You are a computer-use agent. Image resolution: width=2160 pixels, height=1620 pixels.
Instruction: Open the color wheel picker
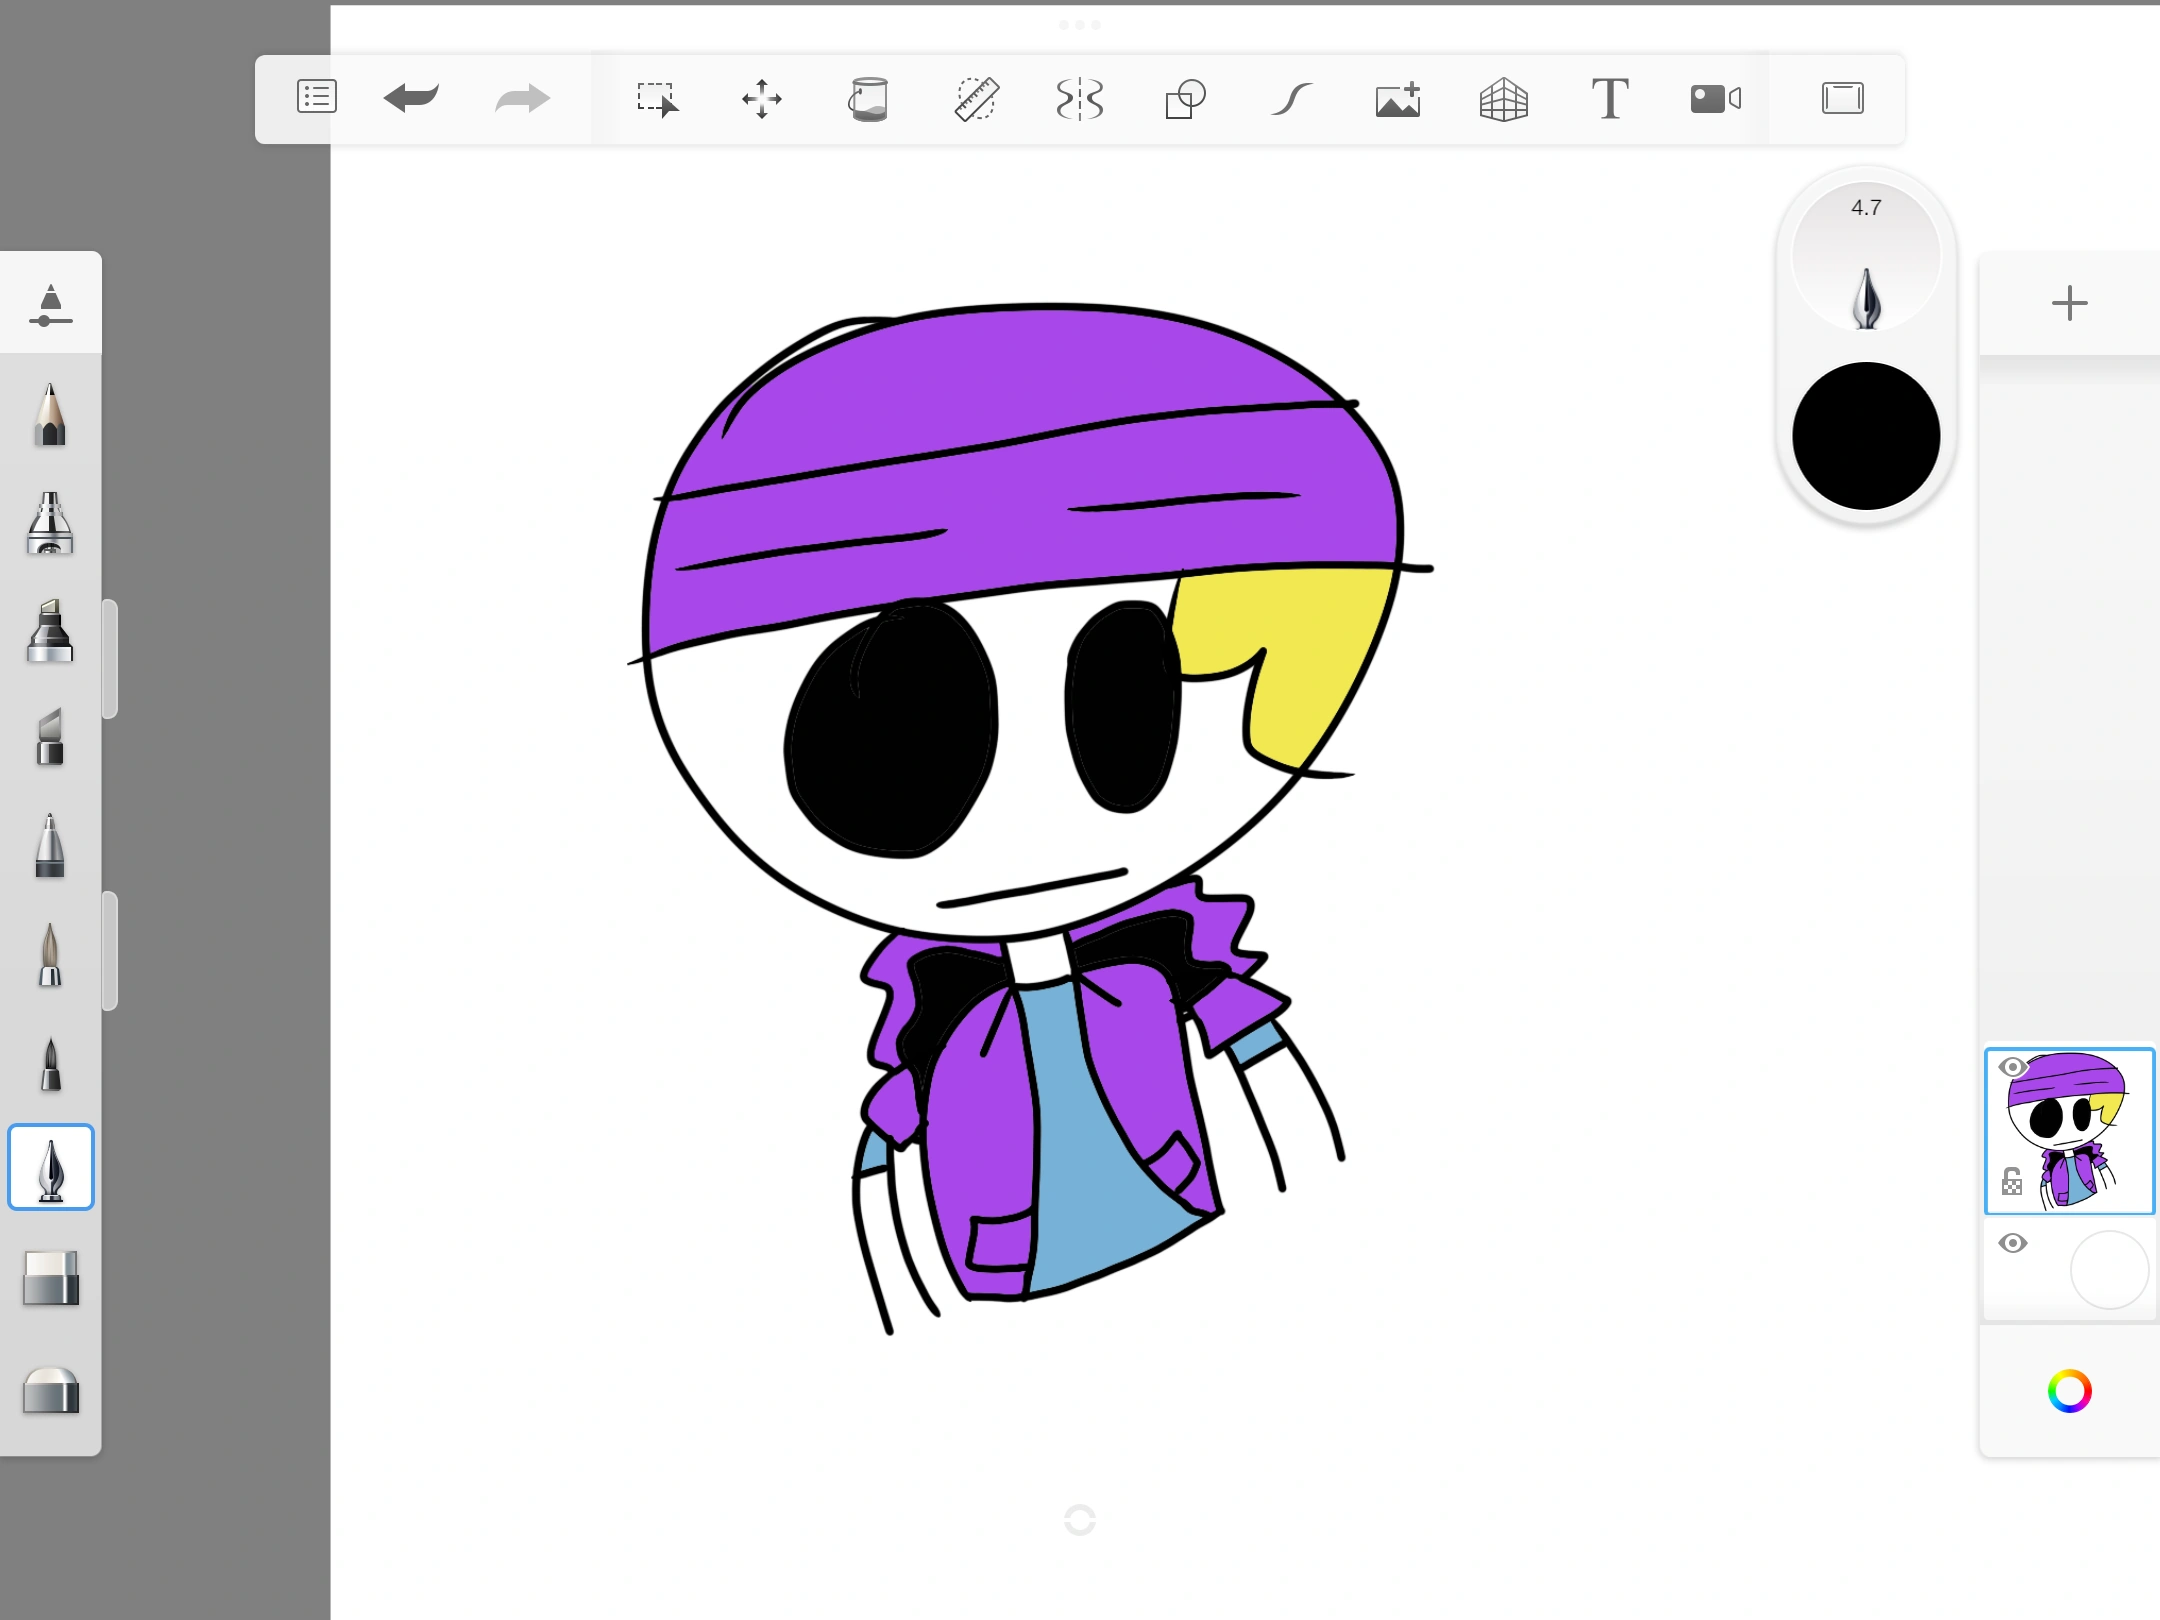pos(2069,1390)
